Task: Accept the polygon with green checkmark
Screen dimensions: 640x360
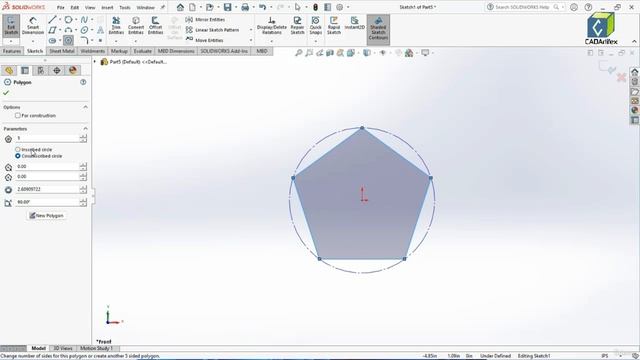Action: [6, 93]
